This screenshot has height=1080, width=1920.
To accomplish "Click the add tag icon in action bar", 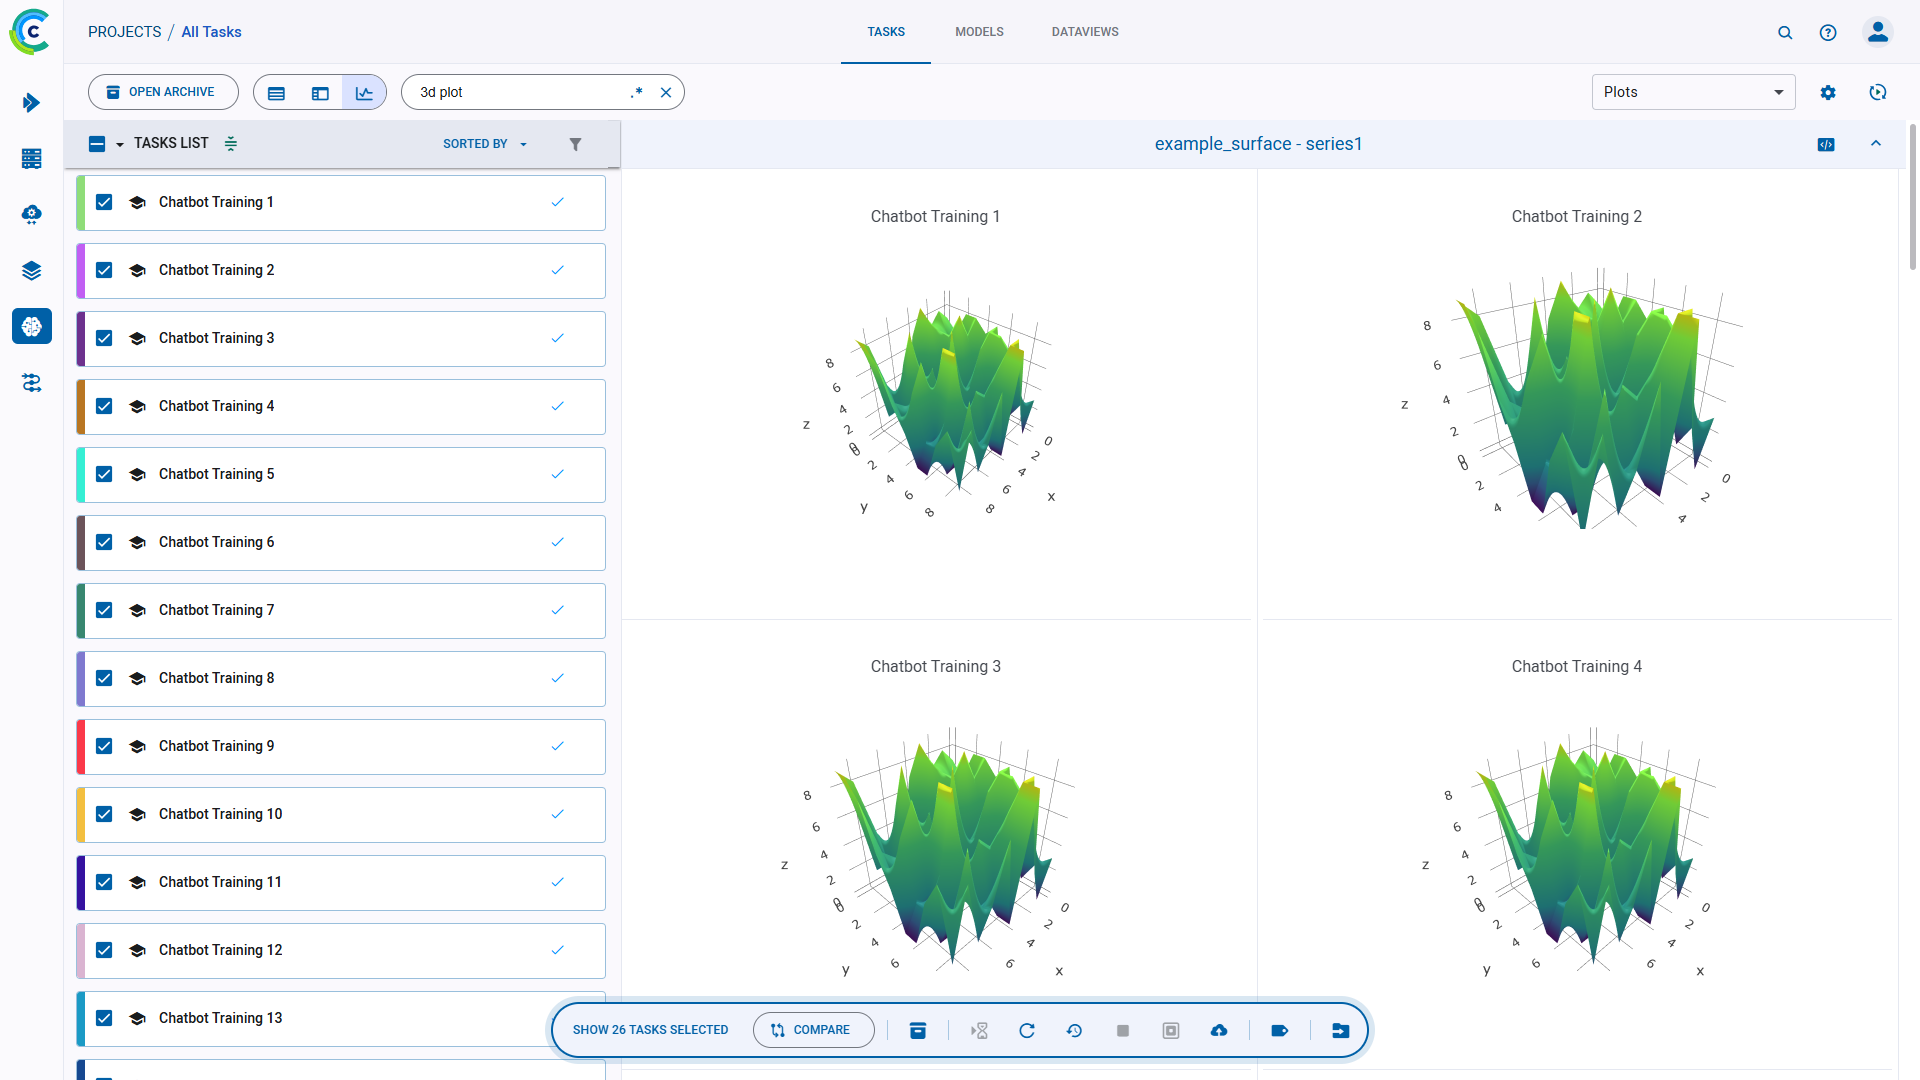I will pyautogui.click(x=1280, y=1030).
